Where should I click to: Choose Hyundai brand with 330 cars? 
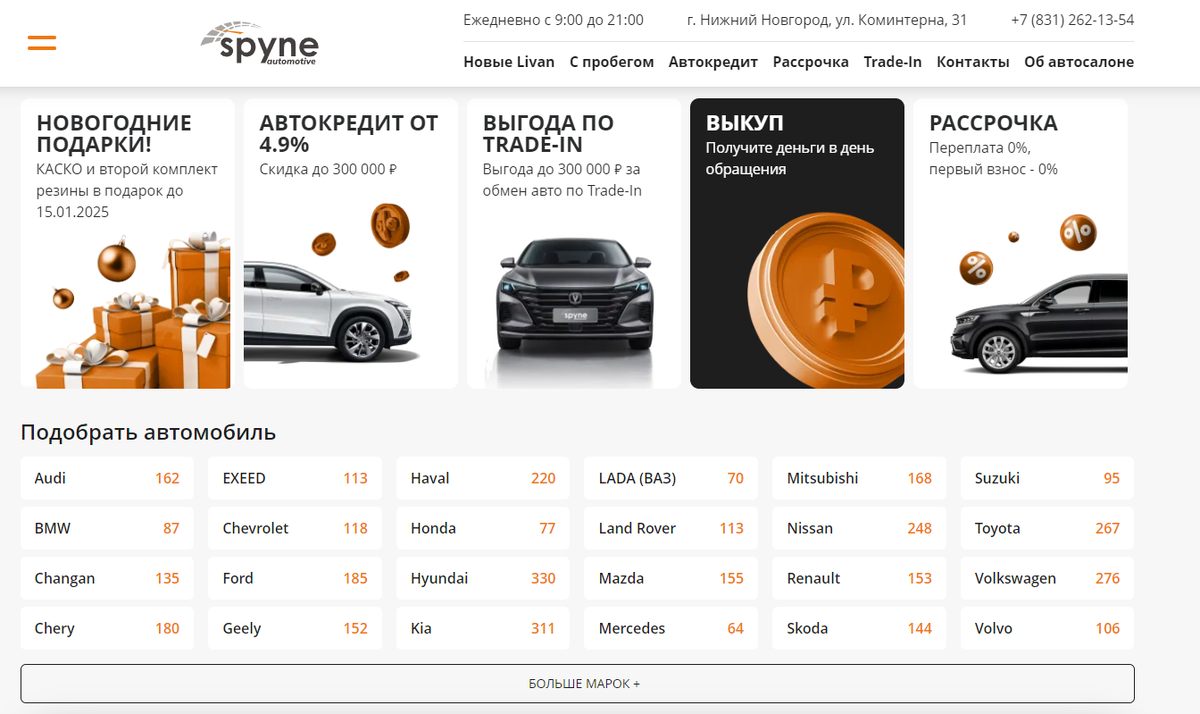483,578
